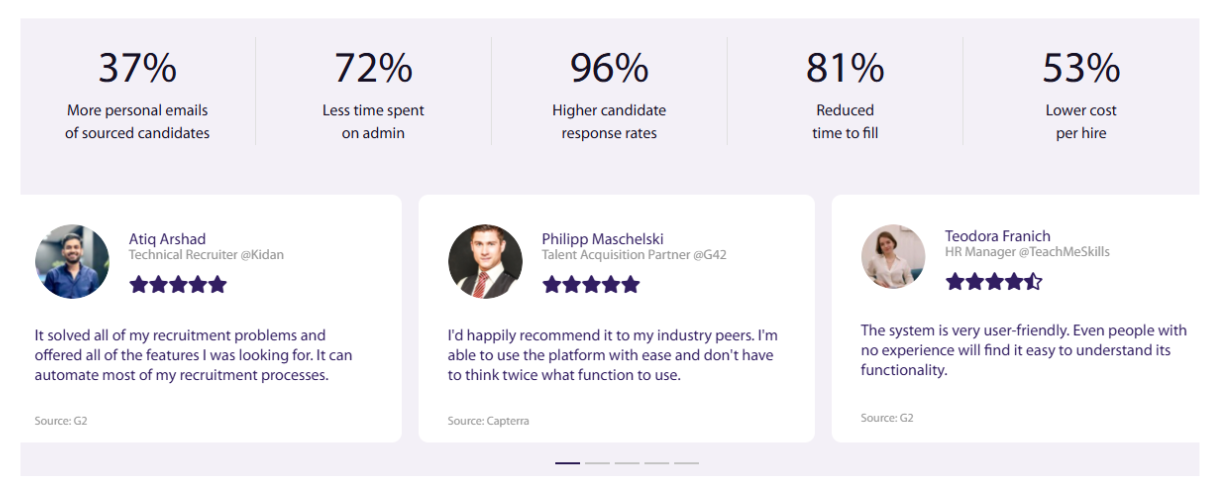Click Atiq Arshad's five-star rating
The width and height of the screenshot is (1219, 498).
(x=178, y=285)
